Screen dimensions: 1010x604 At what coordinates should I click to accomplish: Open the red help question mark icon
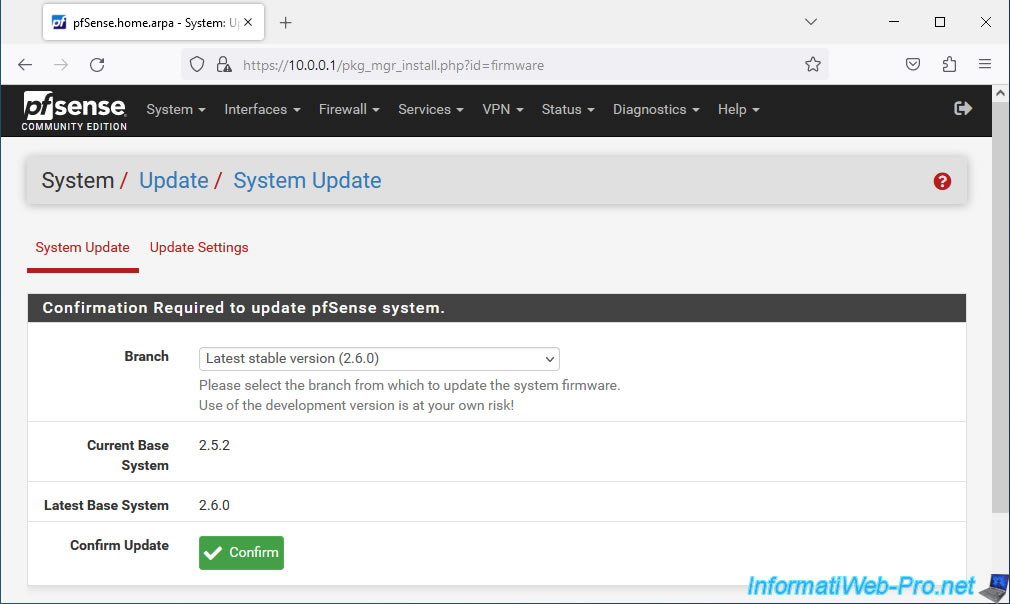(942, 182)
